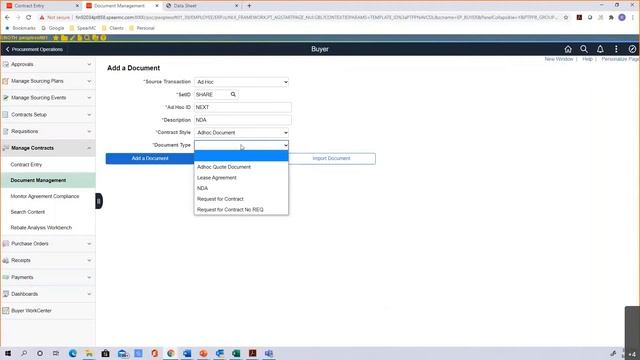
Task: Expand Manage Sourcing Plans
Action: pos(48,81)
